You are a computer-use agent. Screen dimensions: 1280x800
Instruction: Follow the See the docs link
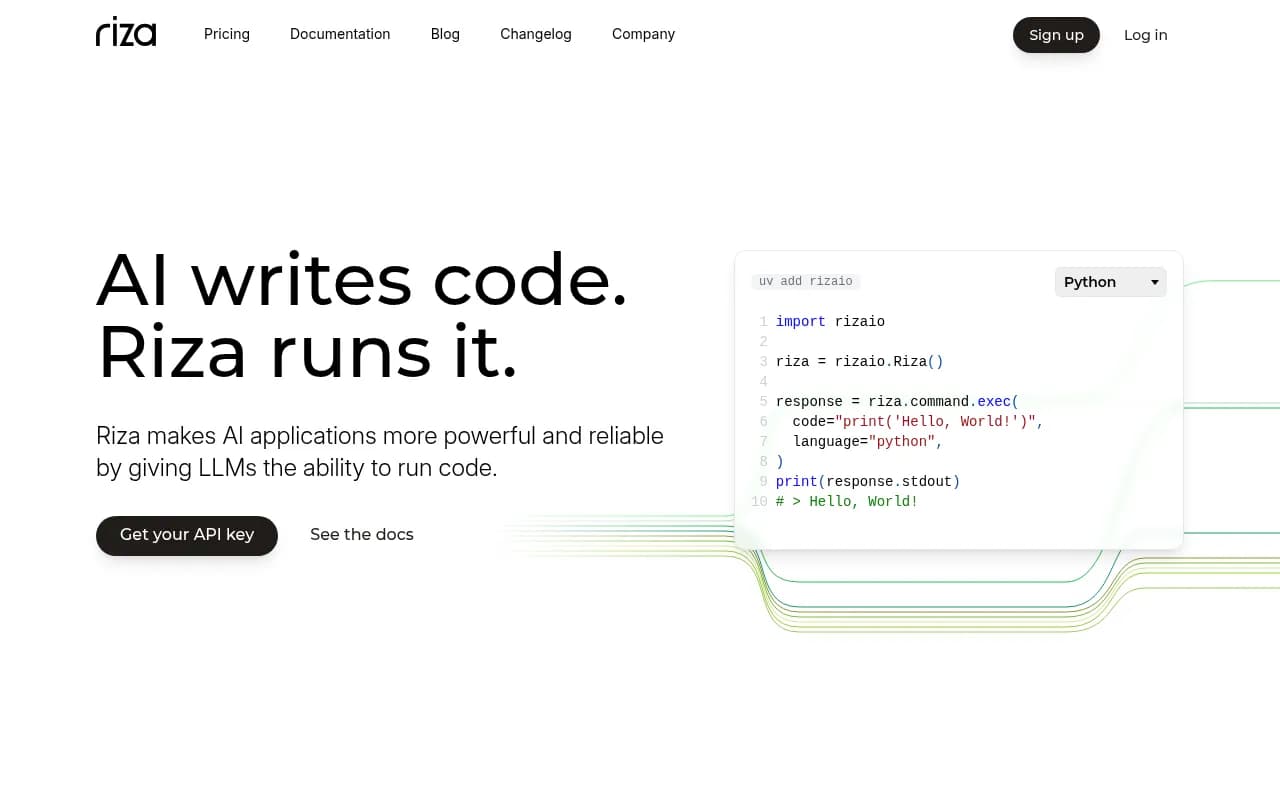point(362,535)
